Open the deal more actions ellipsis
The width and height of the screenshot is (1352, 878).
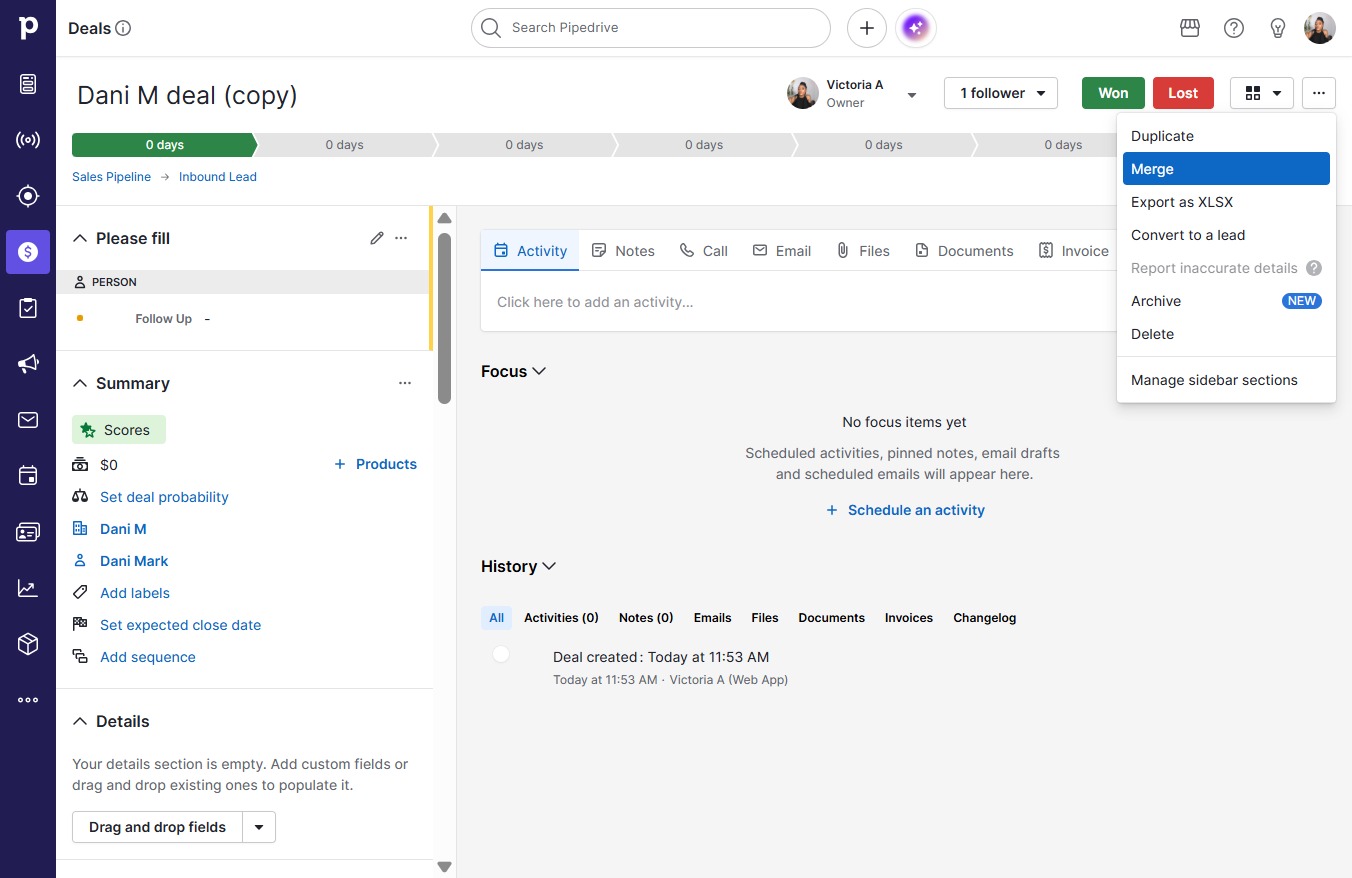tap(1319, 93)
